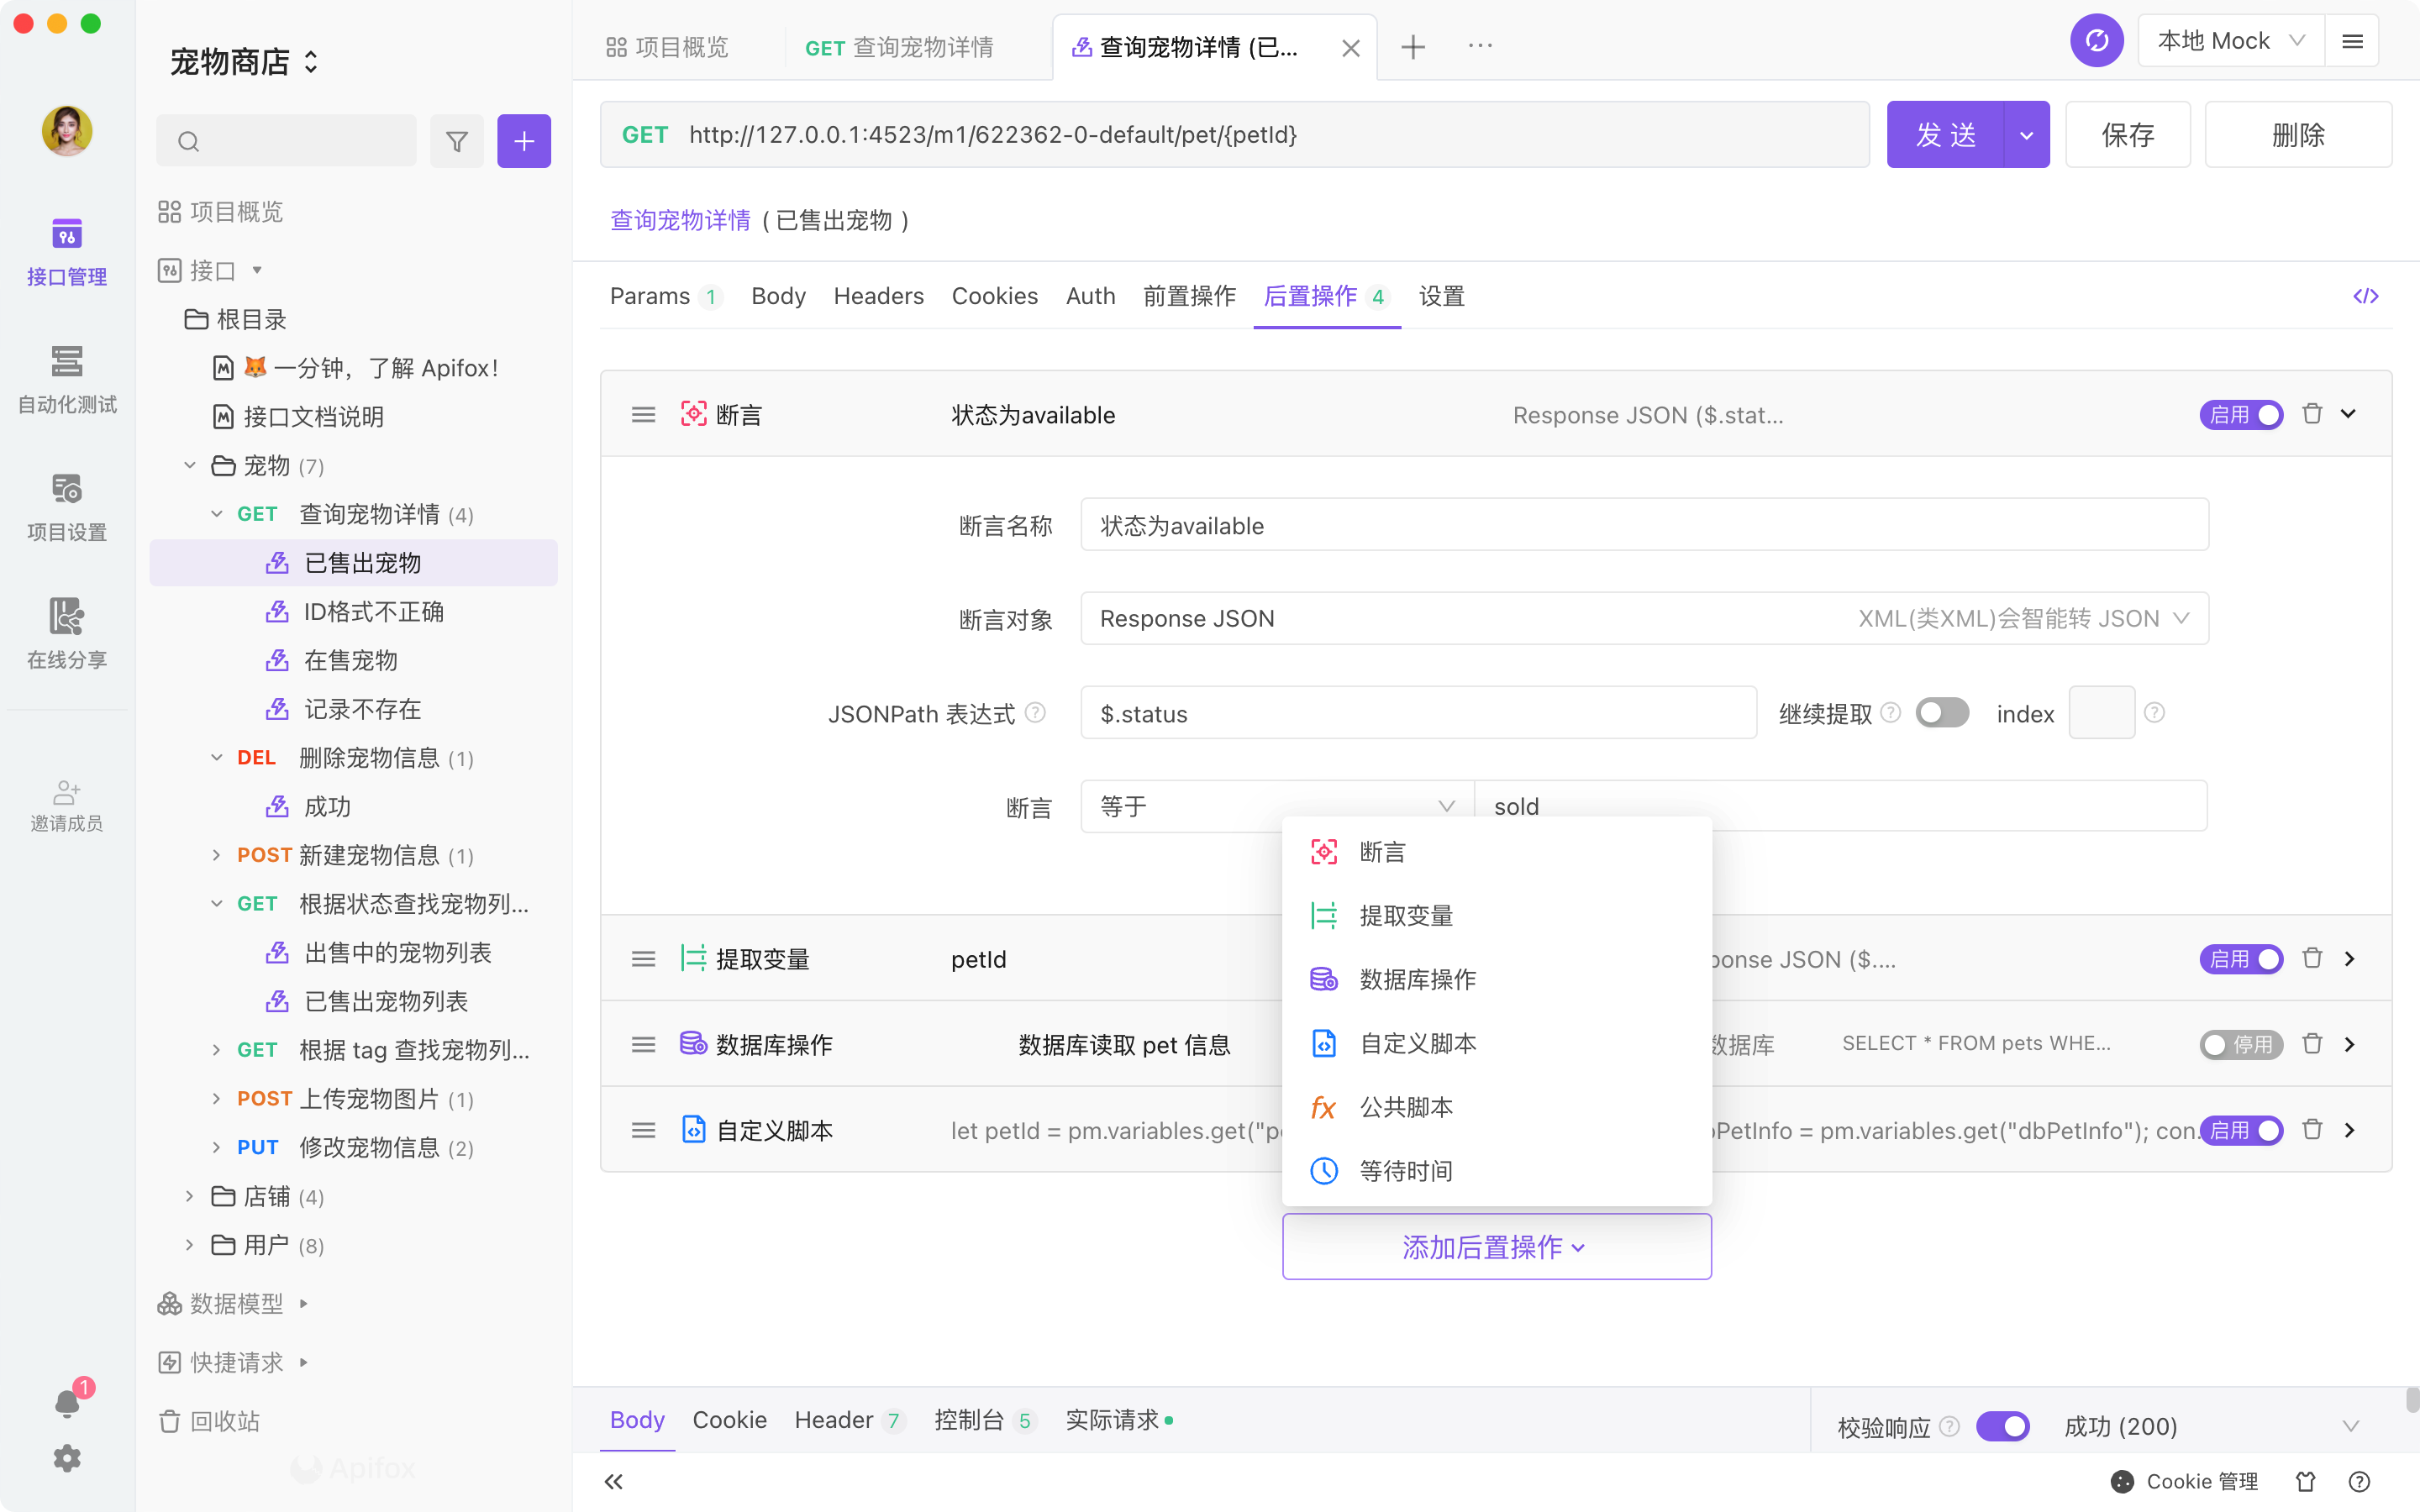Click the filter icon beside the search box
2420x1512 pixels.
coord(456,140)
